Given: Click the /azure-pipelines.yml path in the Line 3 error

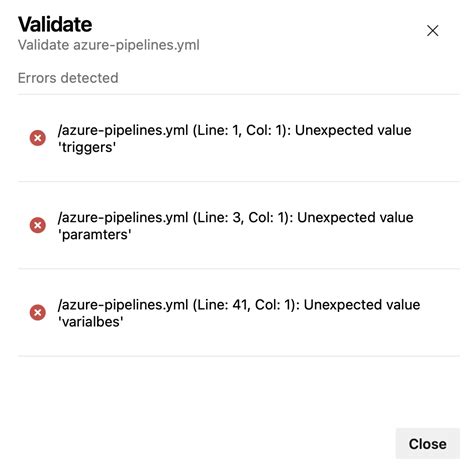Looking at the screenshot, I should [x=123, y=218].
